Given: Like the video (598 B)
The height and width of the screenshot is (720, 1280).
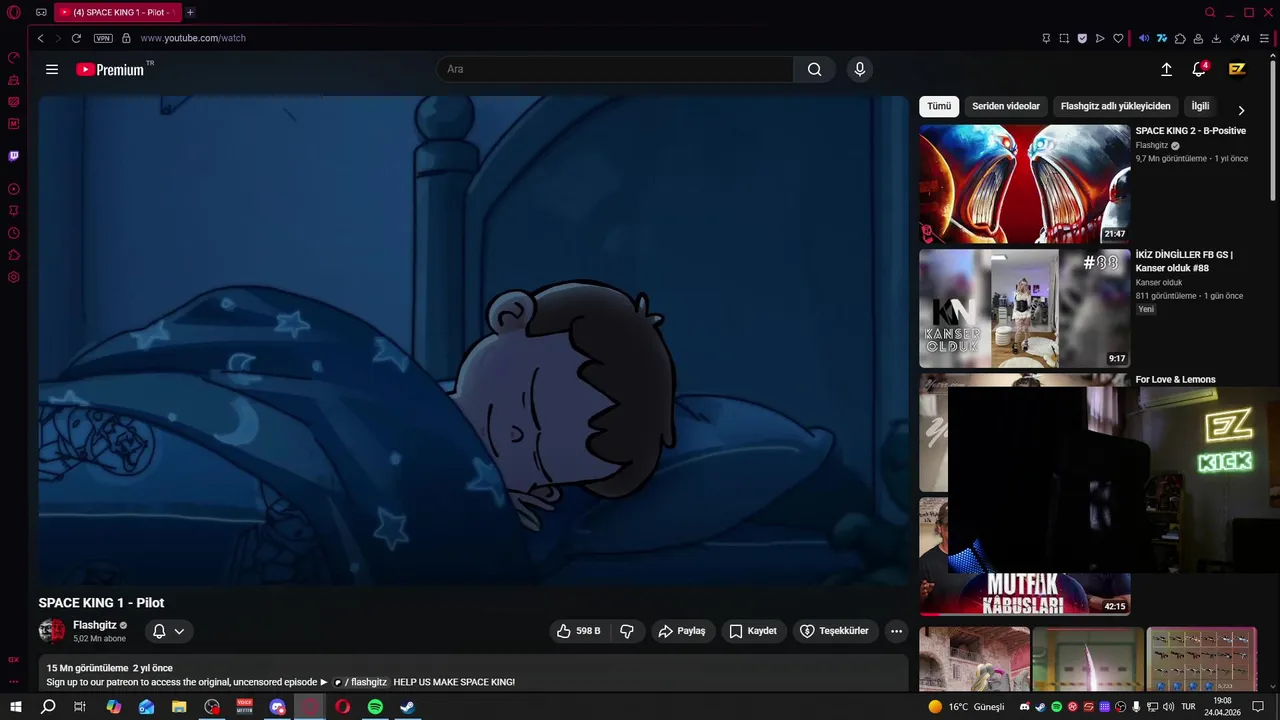Looking at the screenshot, I should [579, 631].
